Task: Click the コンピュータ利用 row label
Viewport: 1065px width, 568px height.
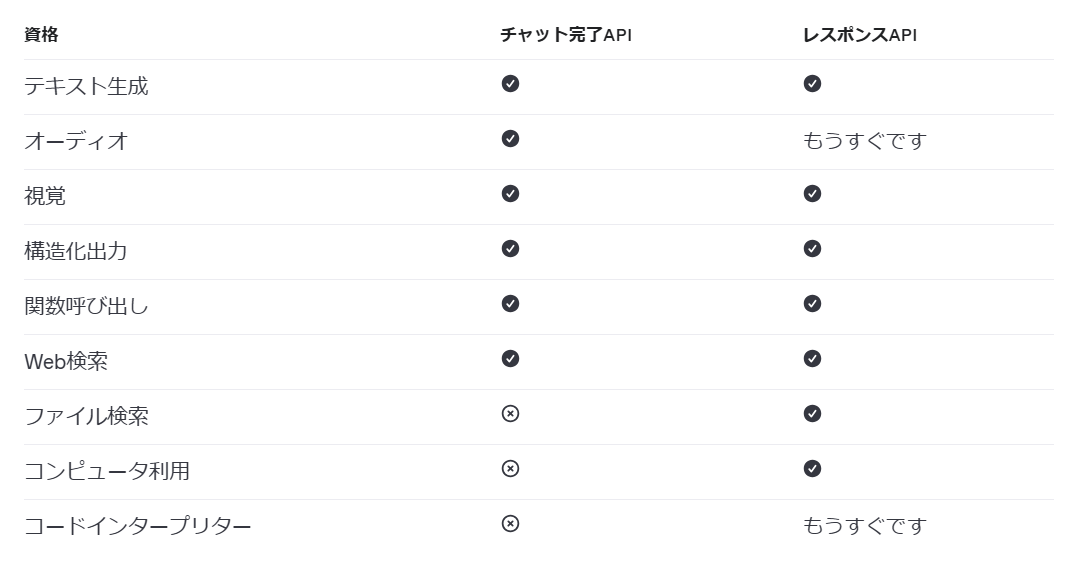Action: click(x=107, y=471)
